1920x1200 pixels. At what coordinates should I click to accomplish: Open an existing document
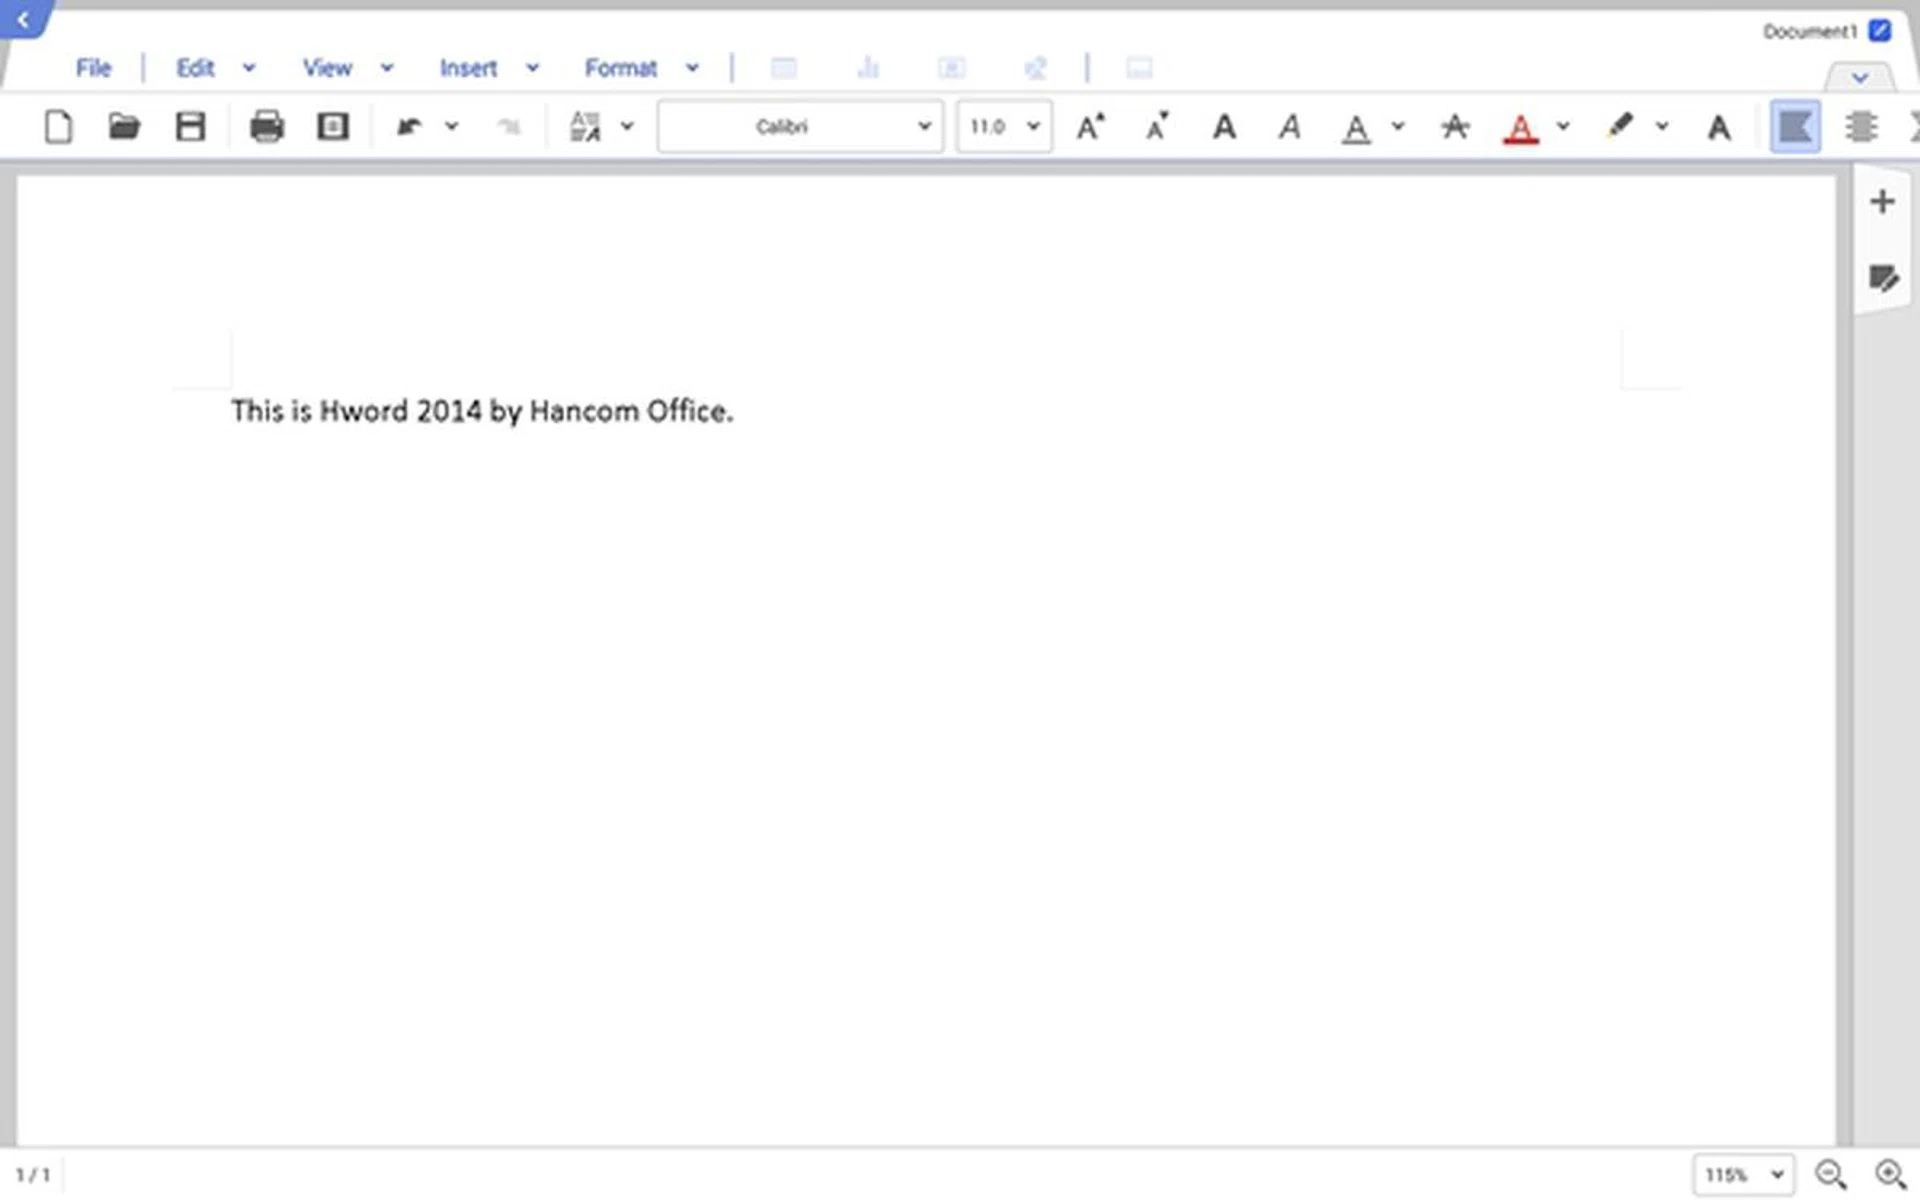123,127
